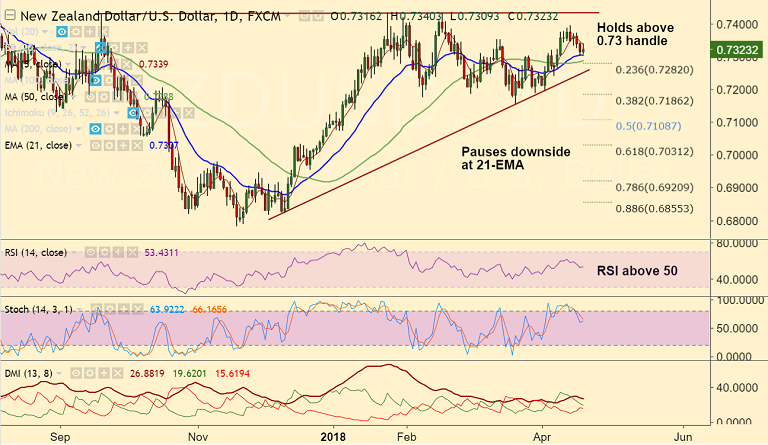Remove EMA (21, close) with X icon

click(x=137, y=145)
